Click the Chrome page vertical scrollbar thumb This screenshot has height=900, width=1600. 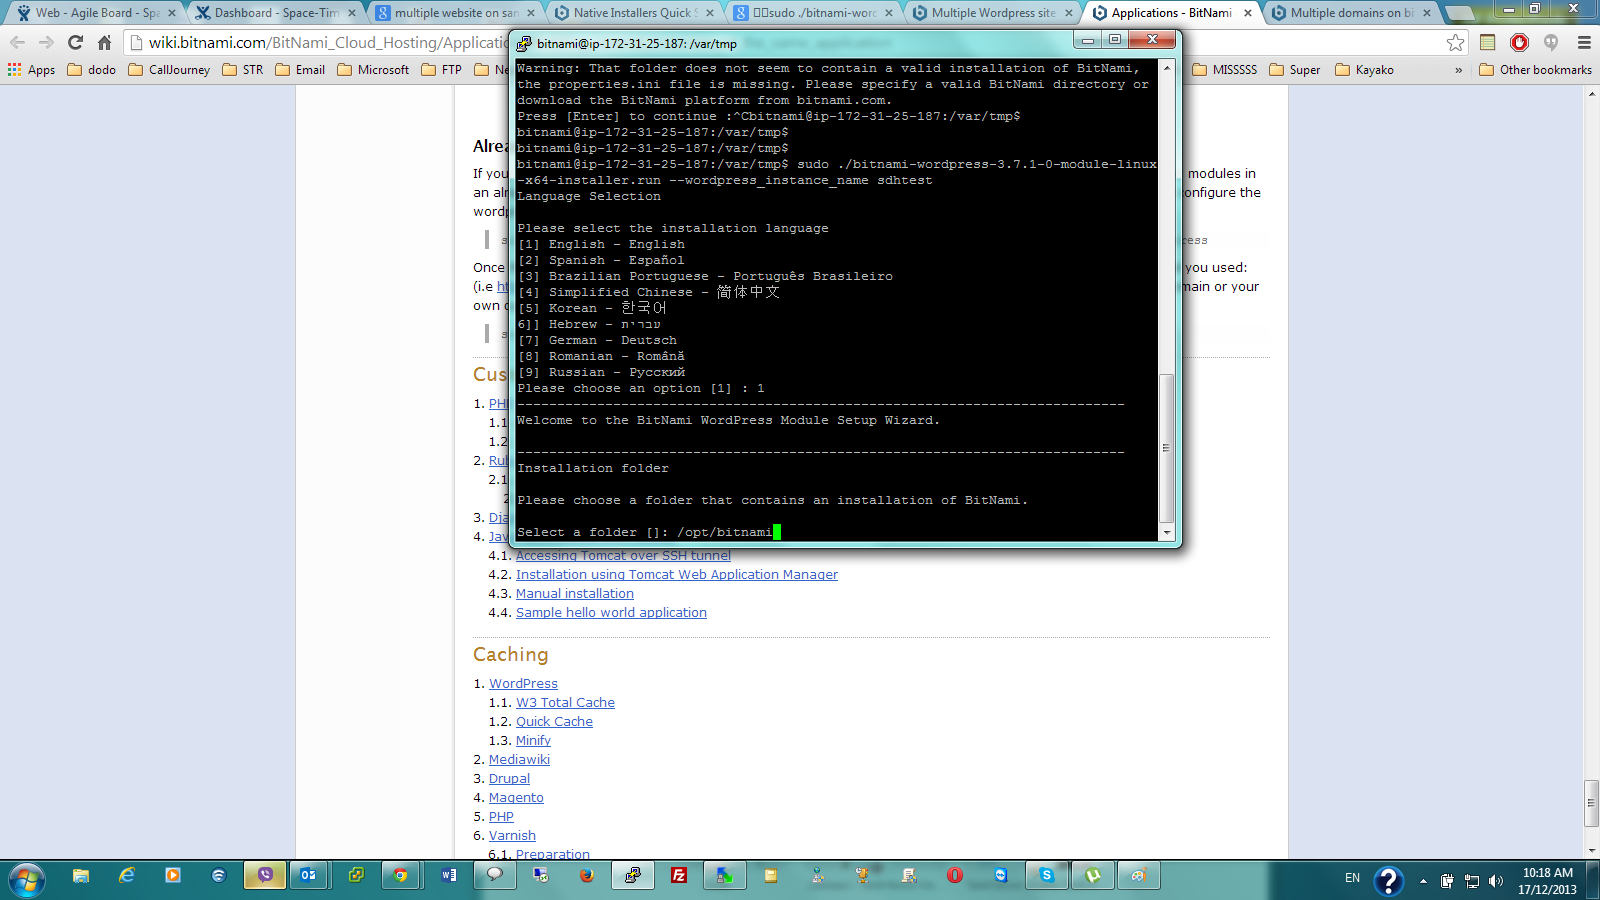click(1591, 803)
